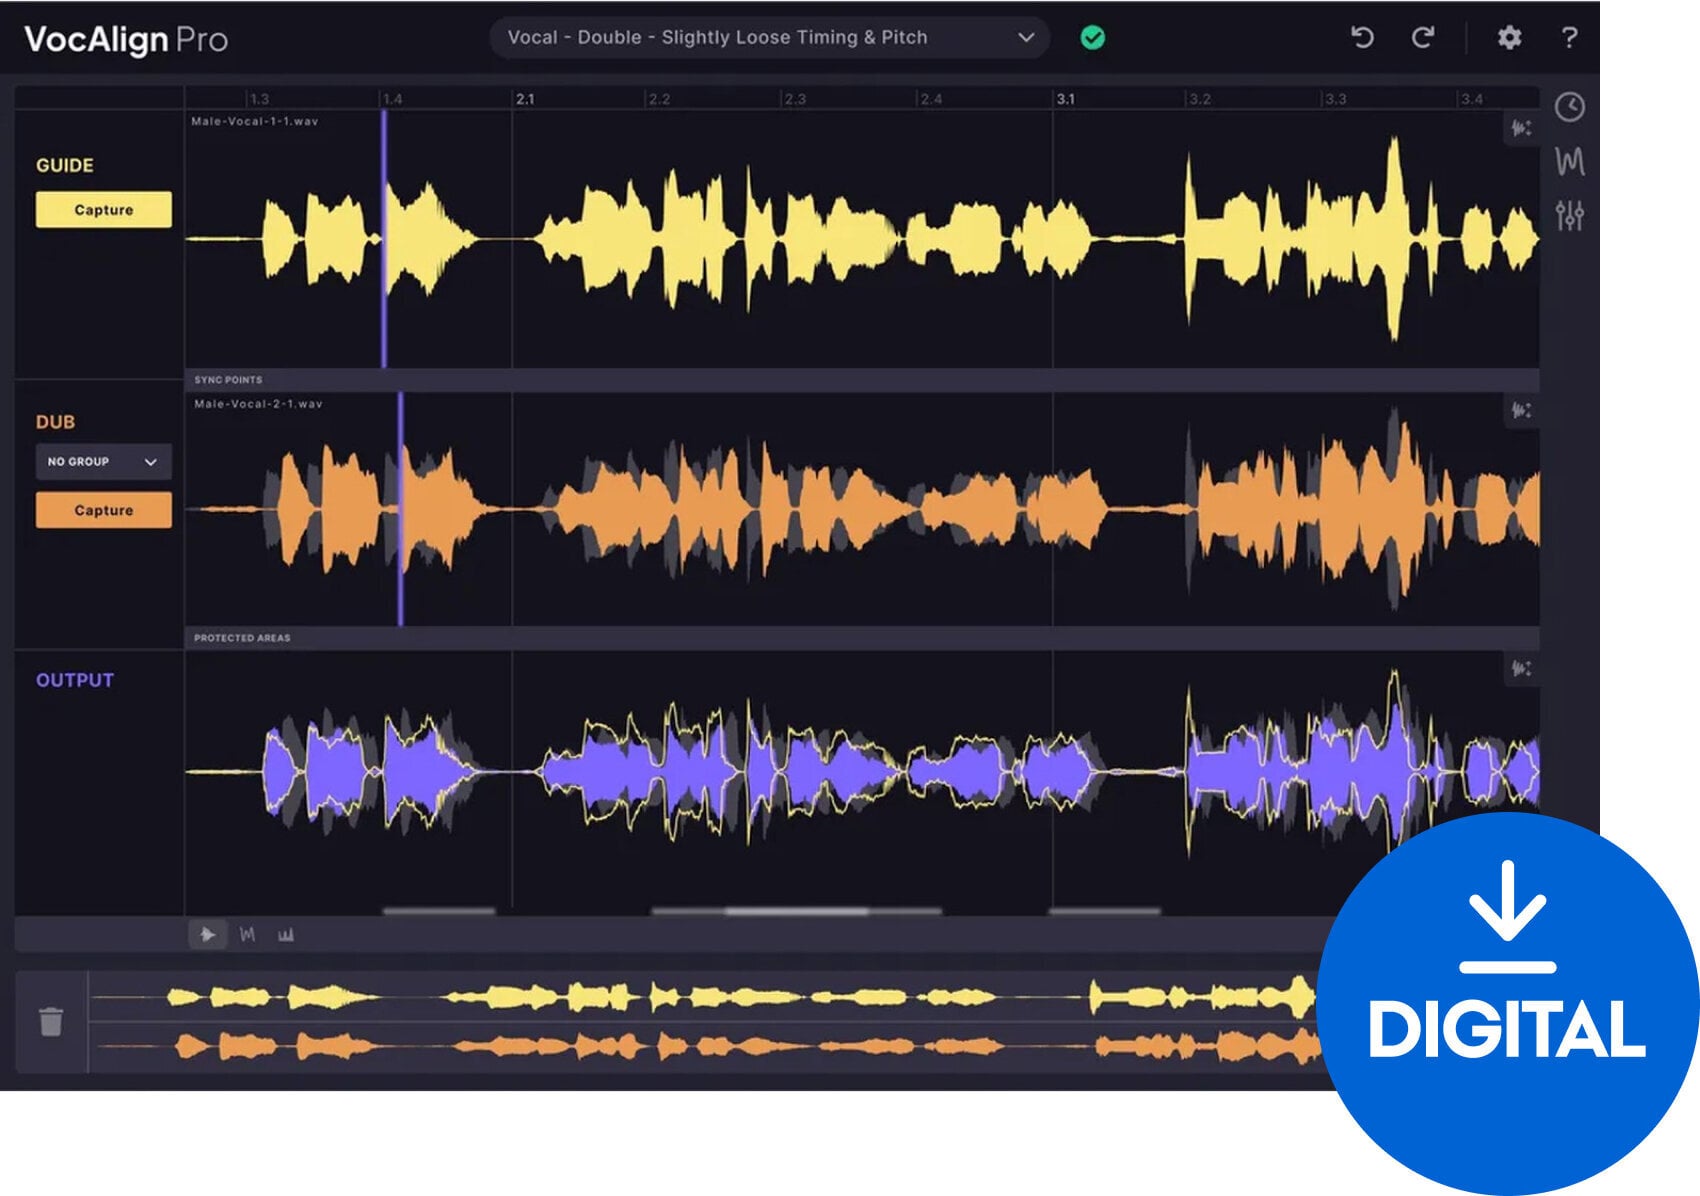
Task: Open the settings sliders panel in right sidebar
Action: point(1569,213)
